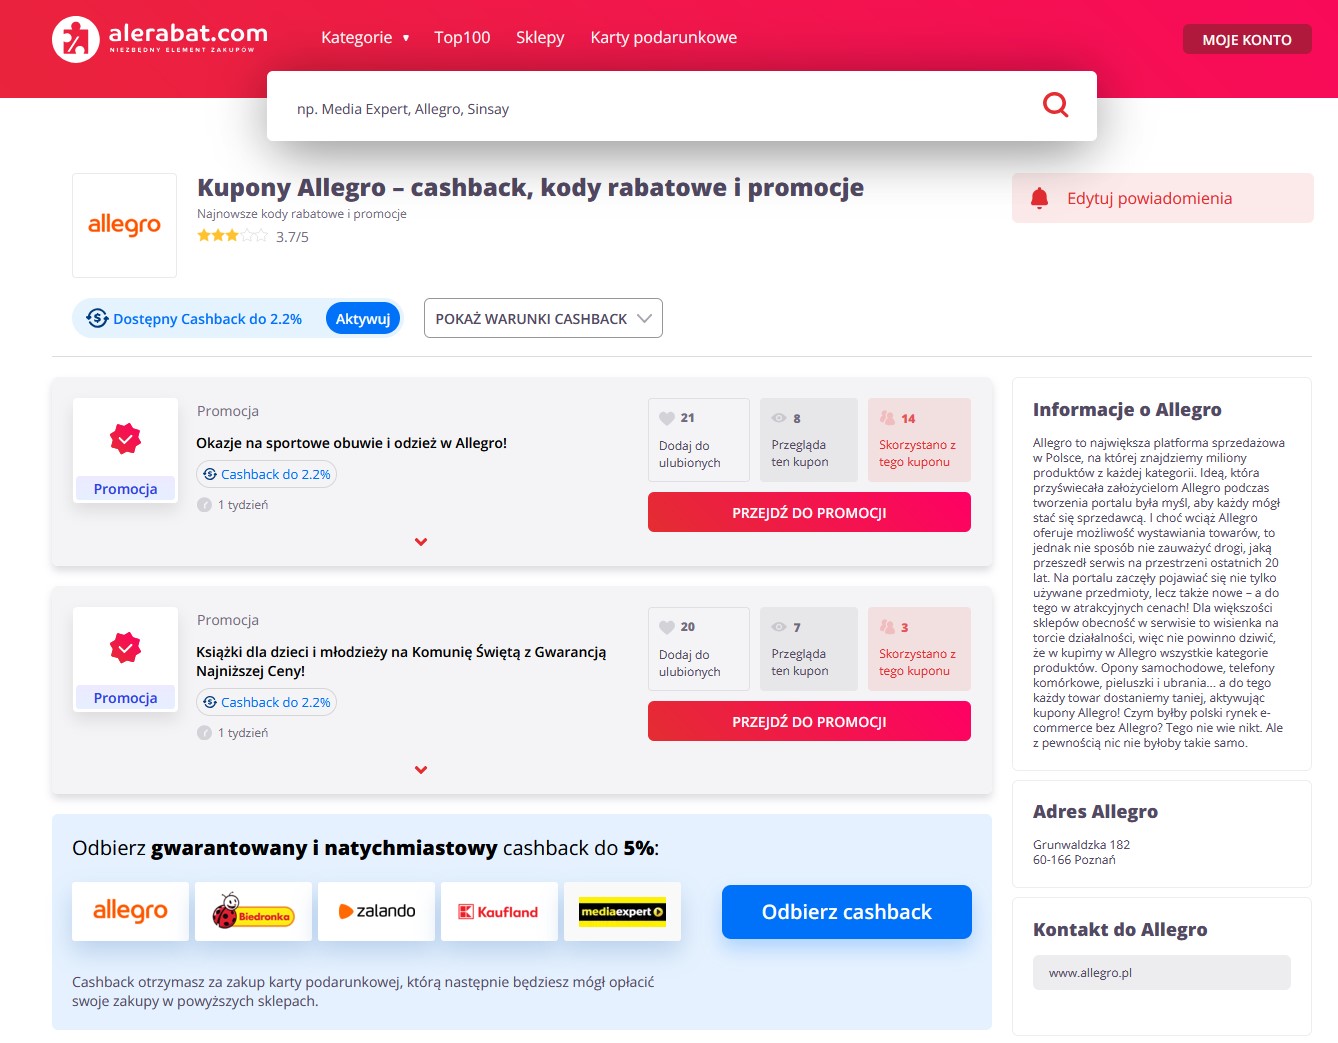Image resolution: width=1338 pixels, height=1043 pixels.
Task: Click the eye icon with 8 views
Action: click(779, 418)
